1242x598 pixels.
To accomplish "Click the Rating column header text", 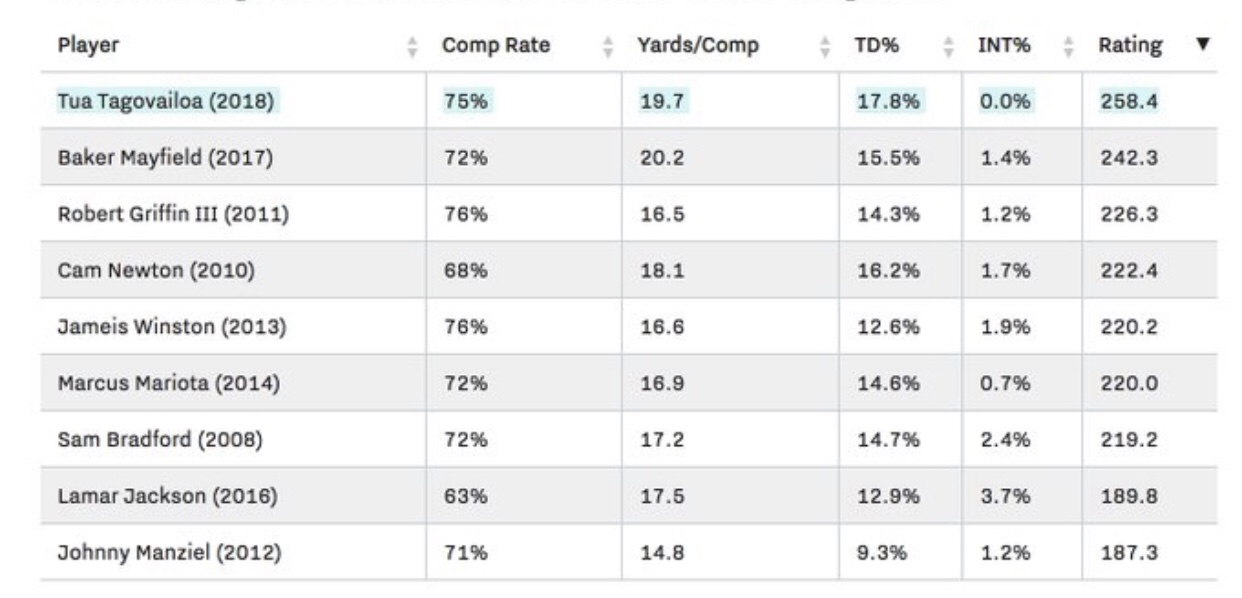I will tap(1130, 45).
